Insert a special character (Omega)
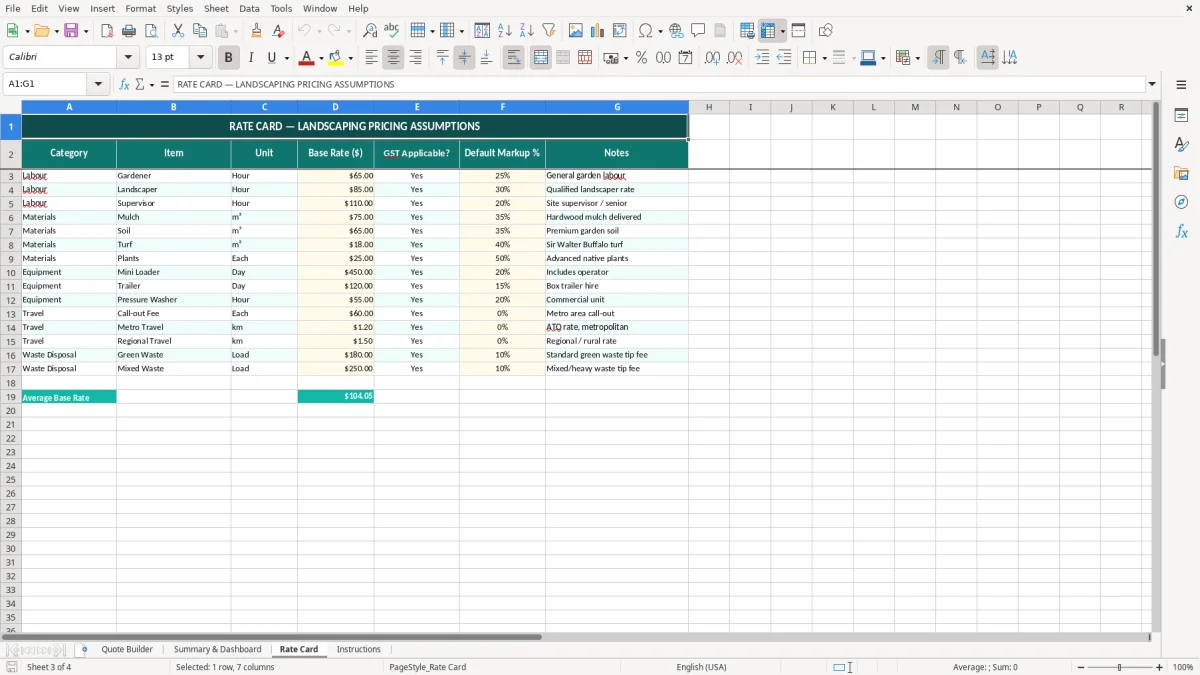 (645, 31)
